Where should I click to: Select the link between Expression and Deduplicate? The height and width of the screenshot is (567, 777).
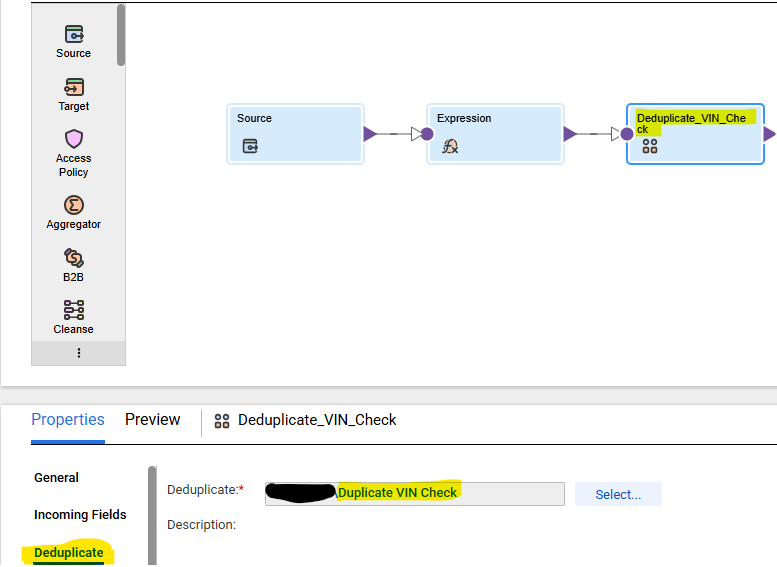point(594,134)
